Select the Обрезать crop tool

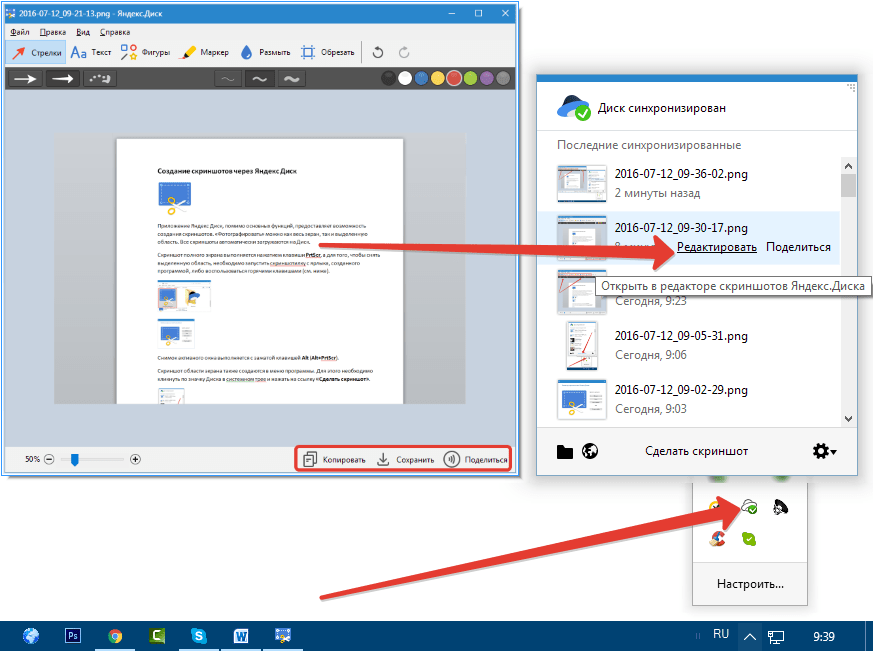[326, 52]
